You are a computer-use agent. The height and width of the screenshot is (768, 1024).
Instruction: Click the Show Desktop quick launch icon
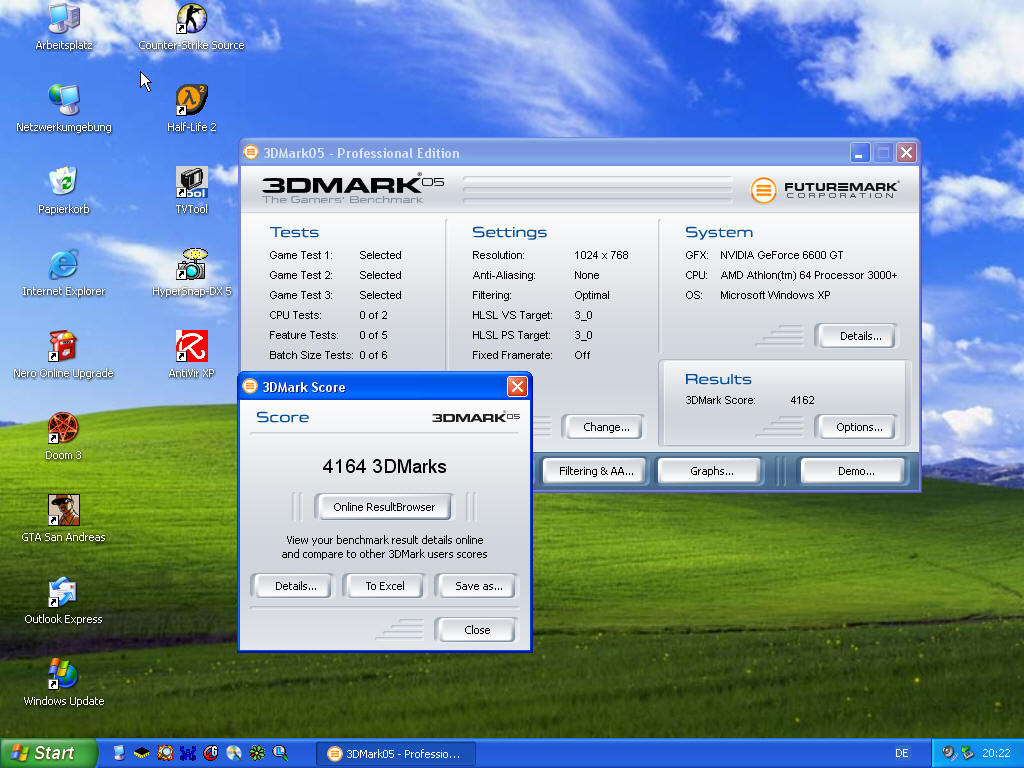pyautogui.click(x=118, y=753)
